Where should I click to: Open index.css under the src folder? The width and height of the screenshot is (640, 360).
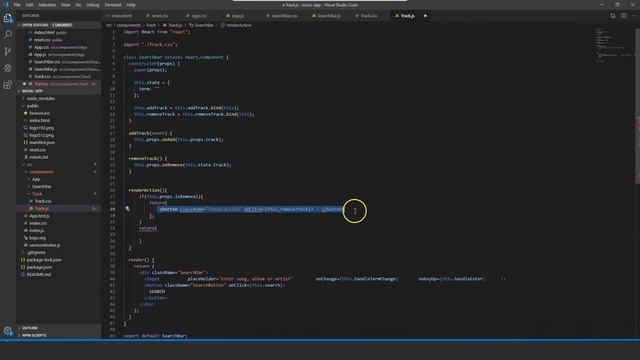38,223
